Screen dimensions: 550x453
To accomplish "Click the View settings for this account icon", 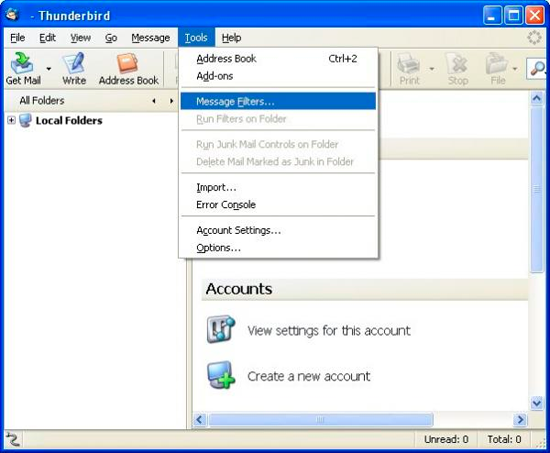I will click(220, 329).
